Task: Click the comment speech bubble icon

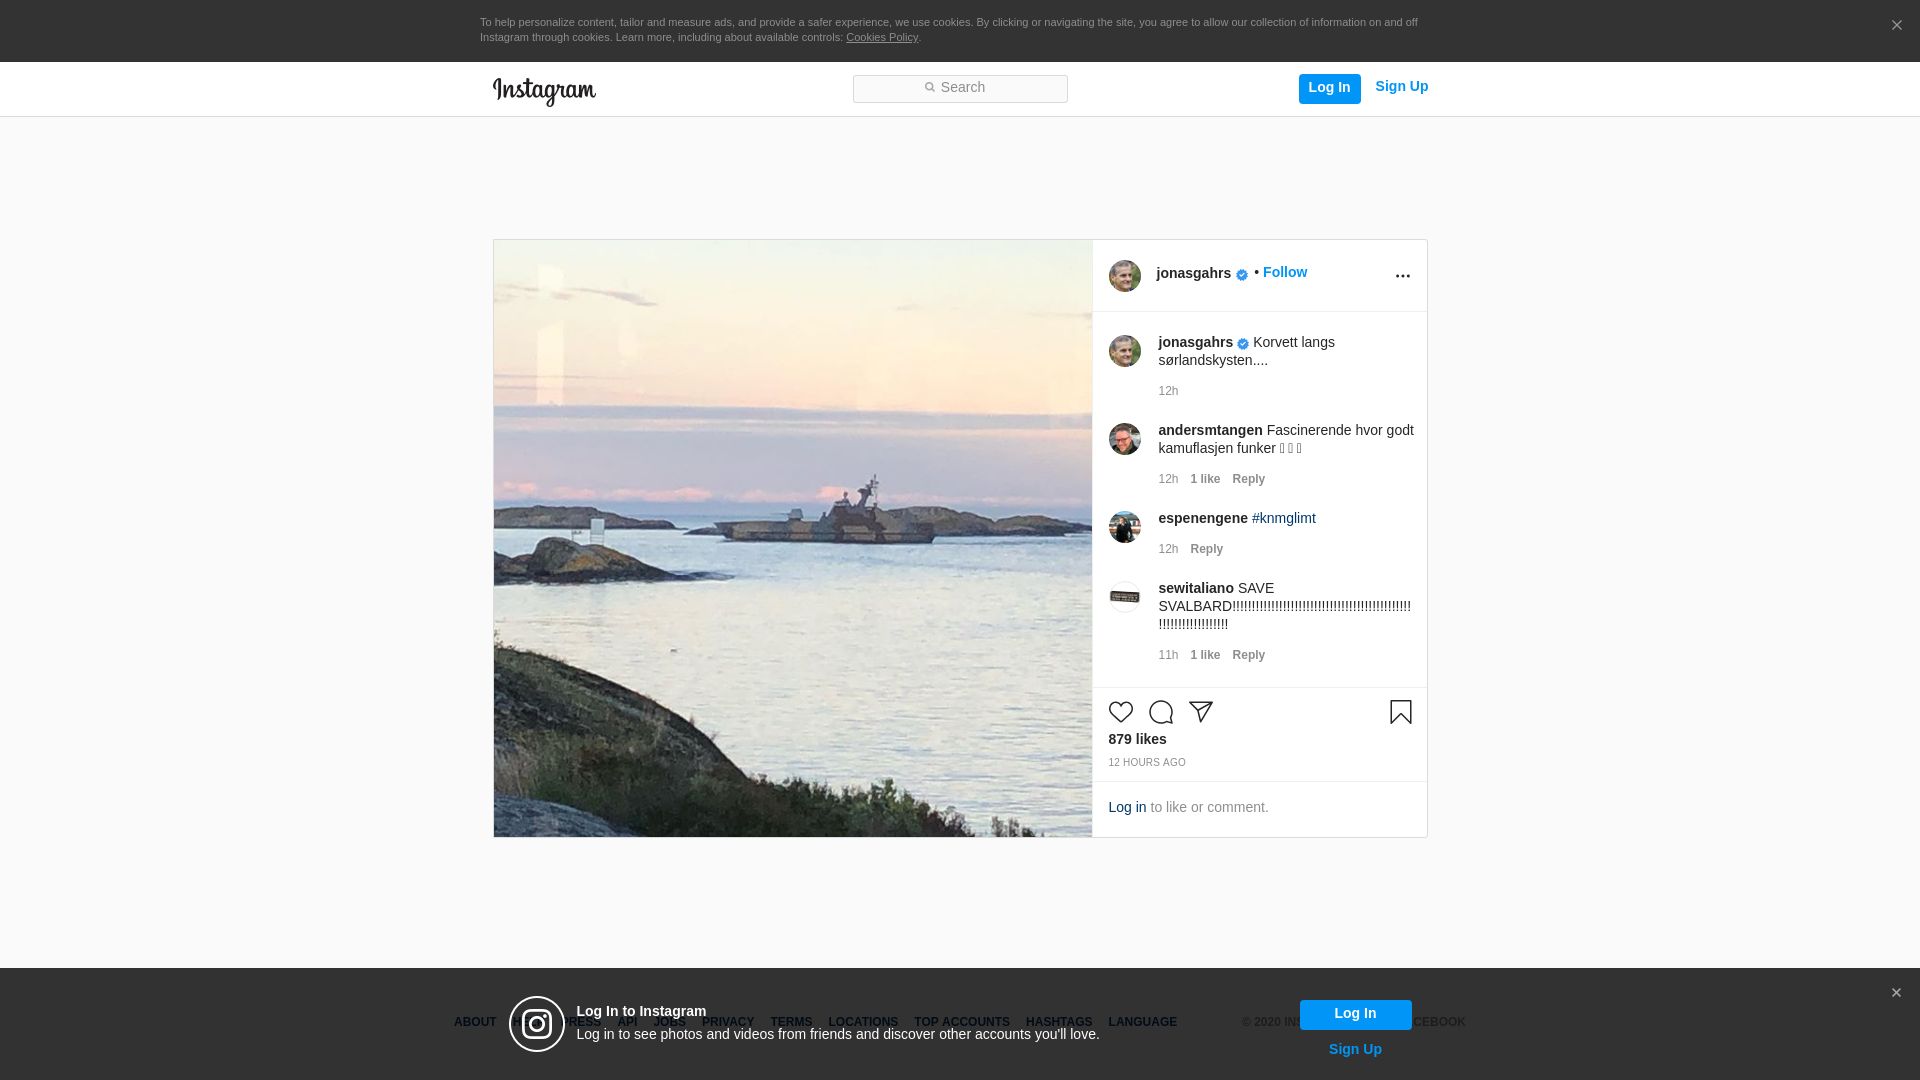Action: coord(1160,712)
